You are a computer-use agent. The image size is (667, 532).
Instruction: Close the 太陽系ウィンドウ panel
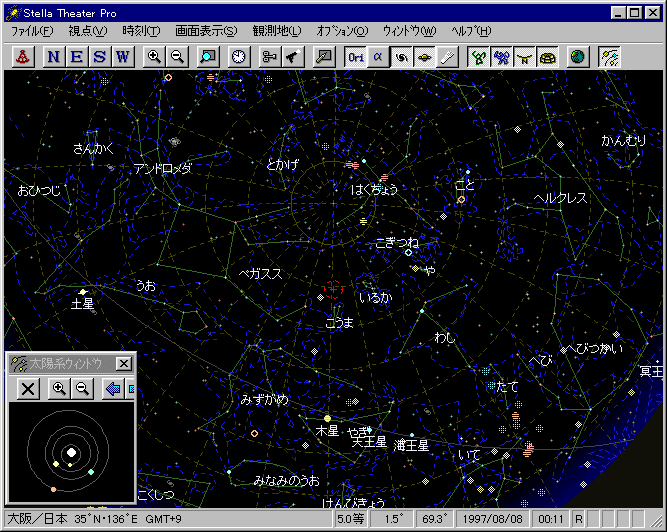[124, 364]
